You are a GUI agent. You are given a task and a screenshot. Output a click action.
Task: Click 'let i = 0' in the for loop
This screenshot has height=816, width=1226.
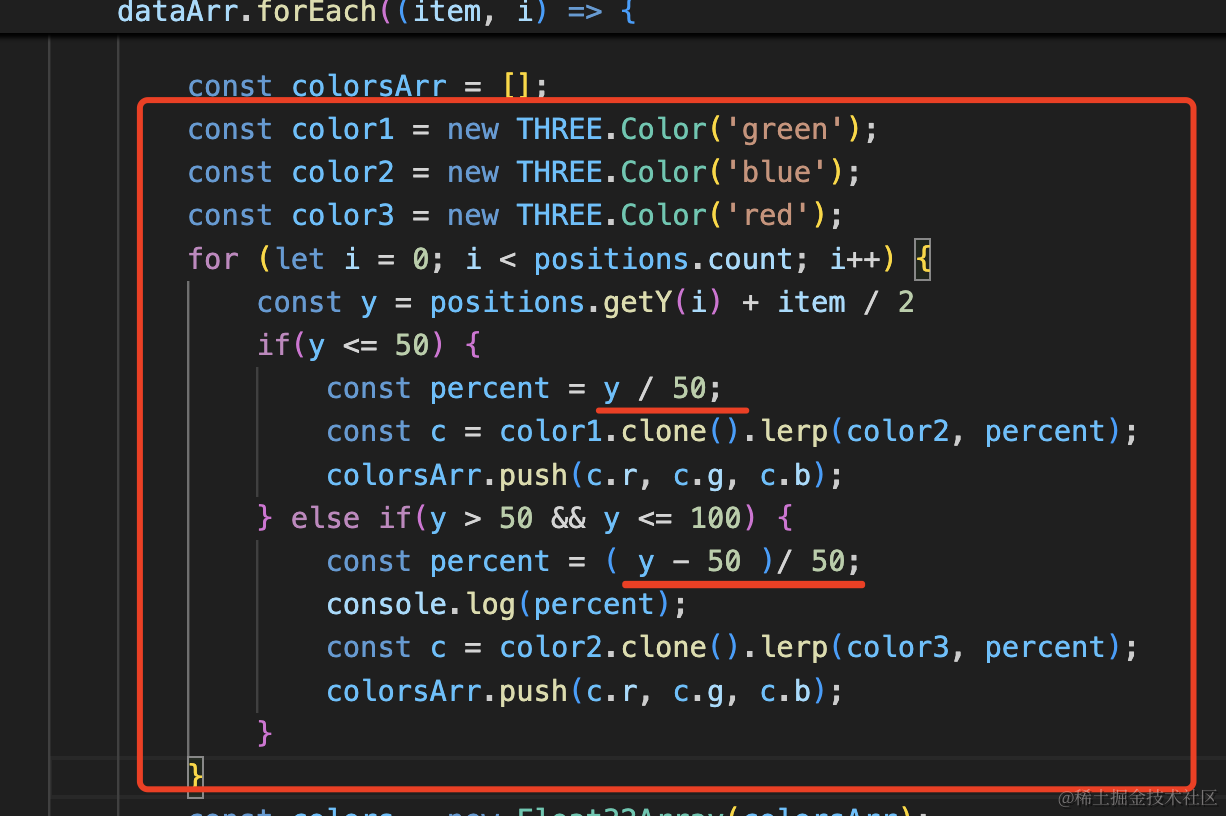pyautogui.click(x=351, y=259)
